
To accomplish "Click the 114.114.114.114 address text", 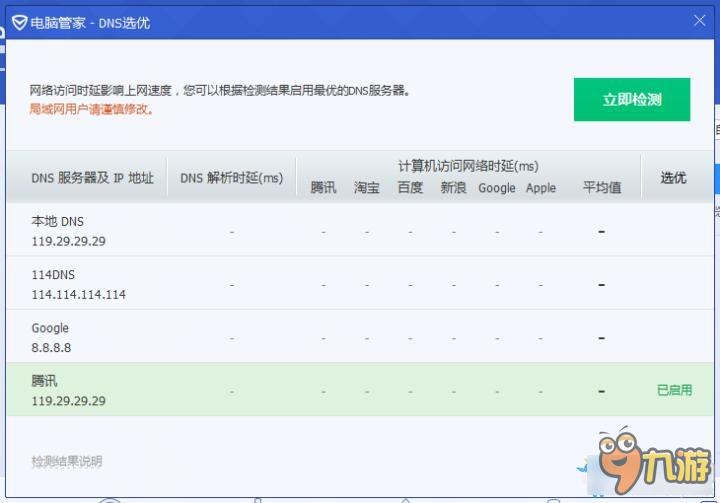I will [x=79, y=294].
